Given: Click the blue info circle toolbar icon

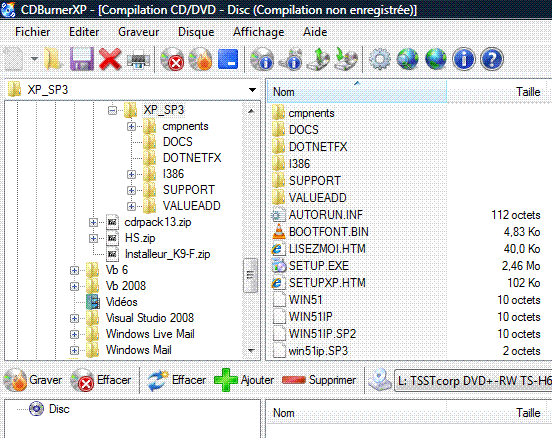Looking at the screenshot, I should (464, 59).
